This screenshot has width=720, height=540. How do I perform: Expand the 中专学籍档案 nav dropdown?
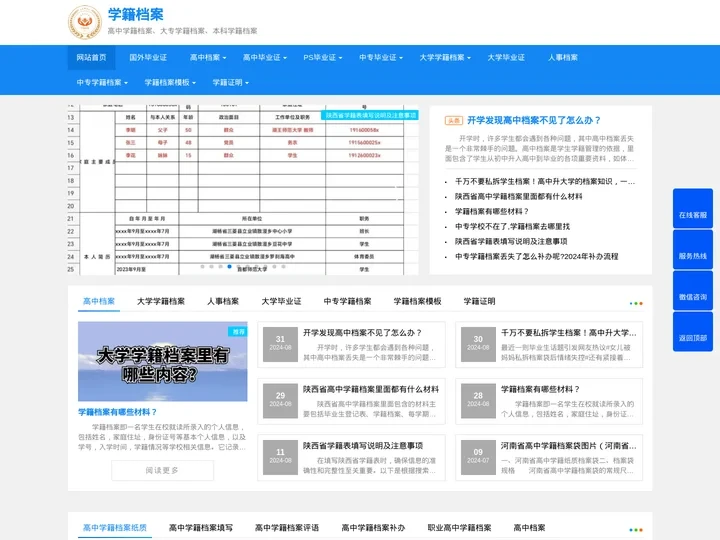102,83
